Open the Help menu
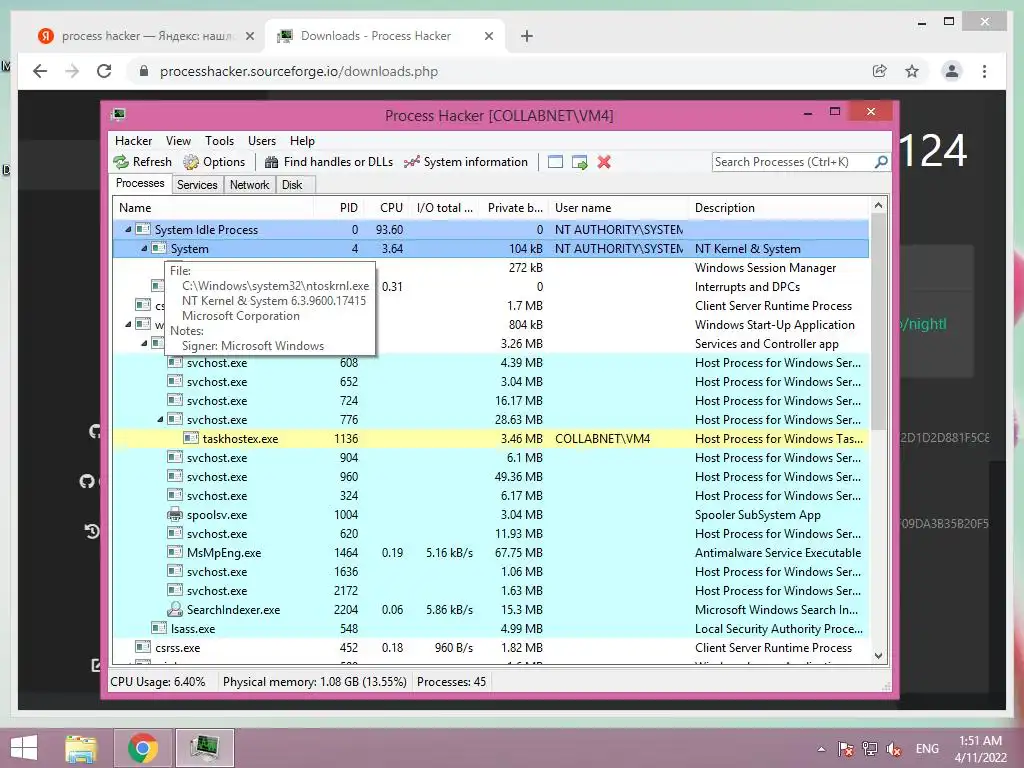 (302, 141)
